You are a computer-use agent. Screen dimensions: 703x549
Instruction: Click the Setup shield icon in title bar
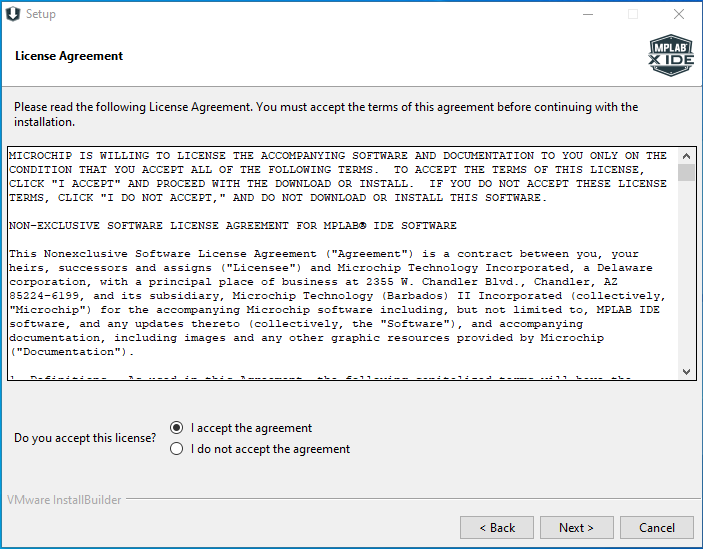coord(13,14)
